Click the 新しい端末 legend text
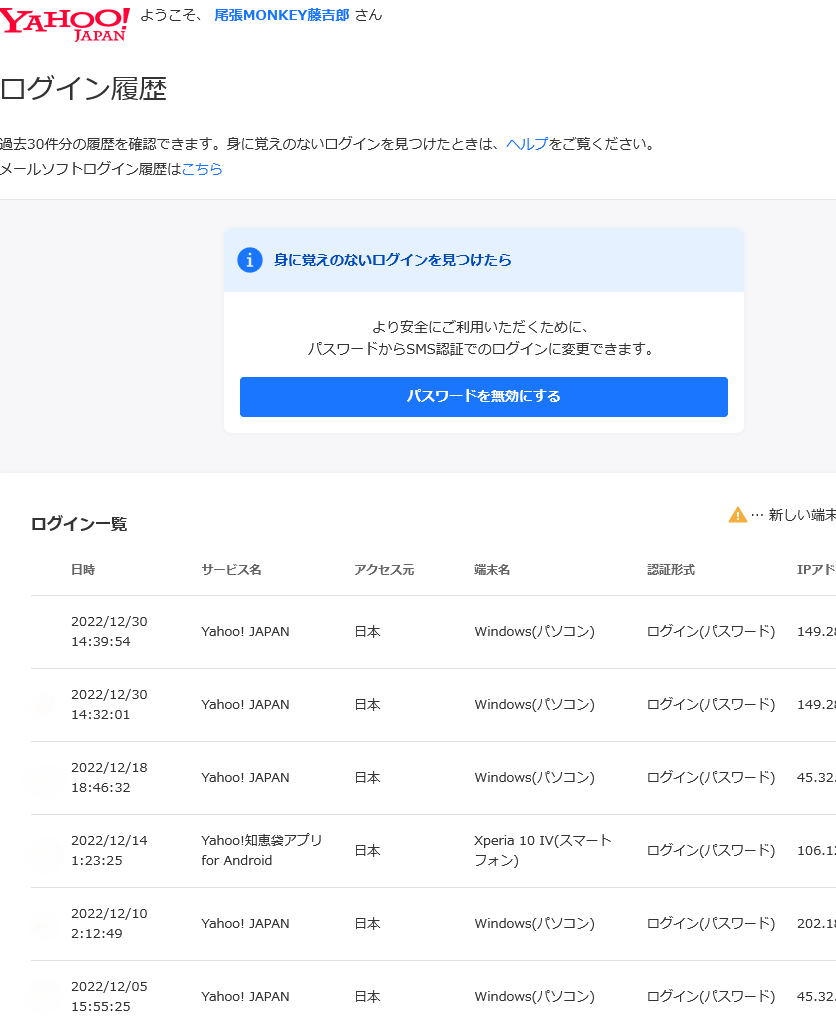 click(x=802, y=515)
